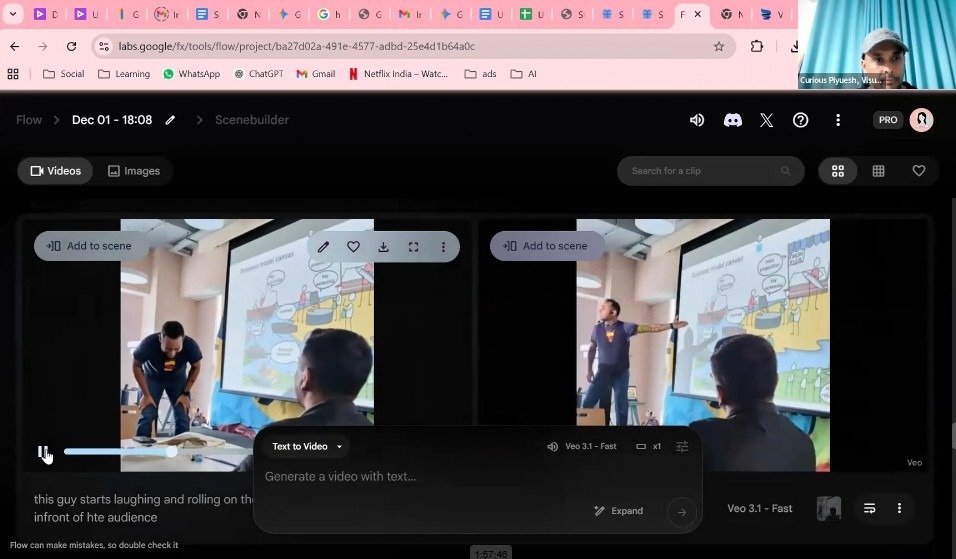This screenshot has height=559, width=956.
Task: Open the Text to Video mode dropdown
Action: (x=307, y=446)
